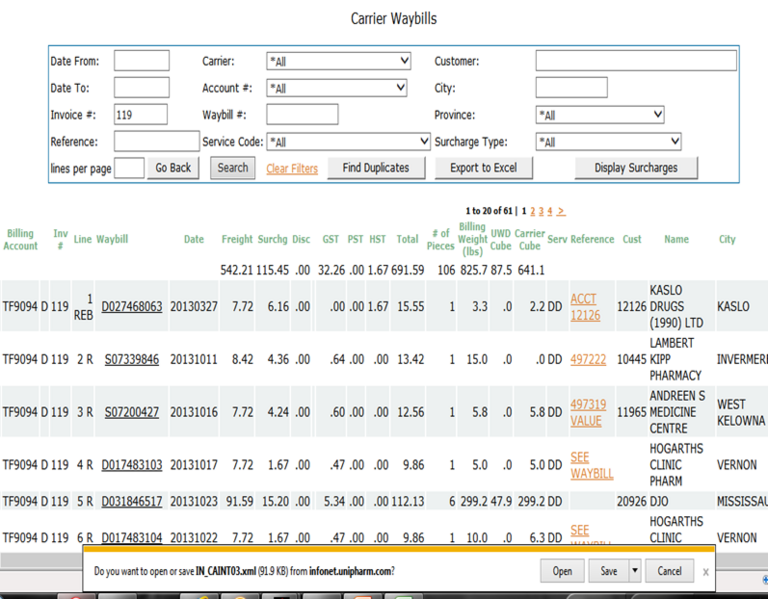
Task: Open waybill S07200427
Action: (x=132, y=412)
